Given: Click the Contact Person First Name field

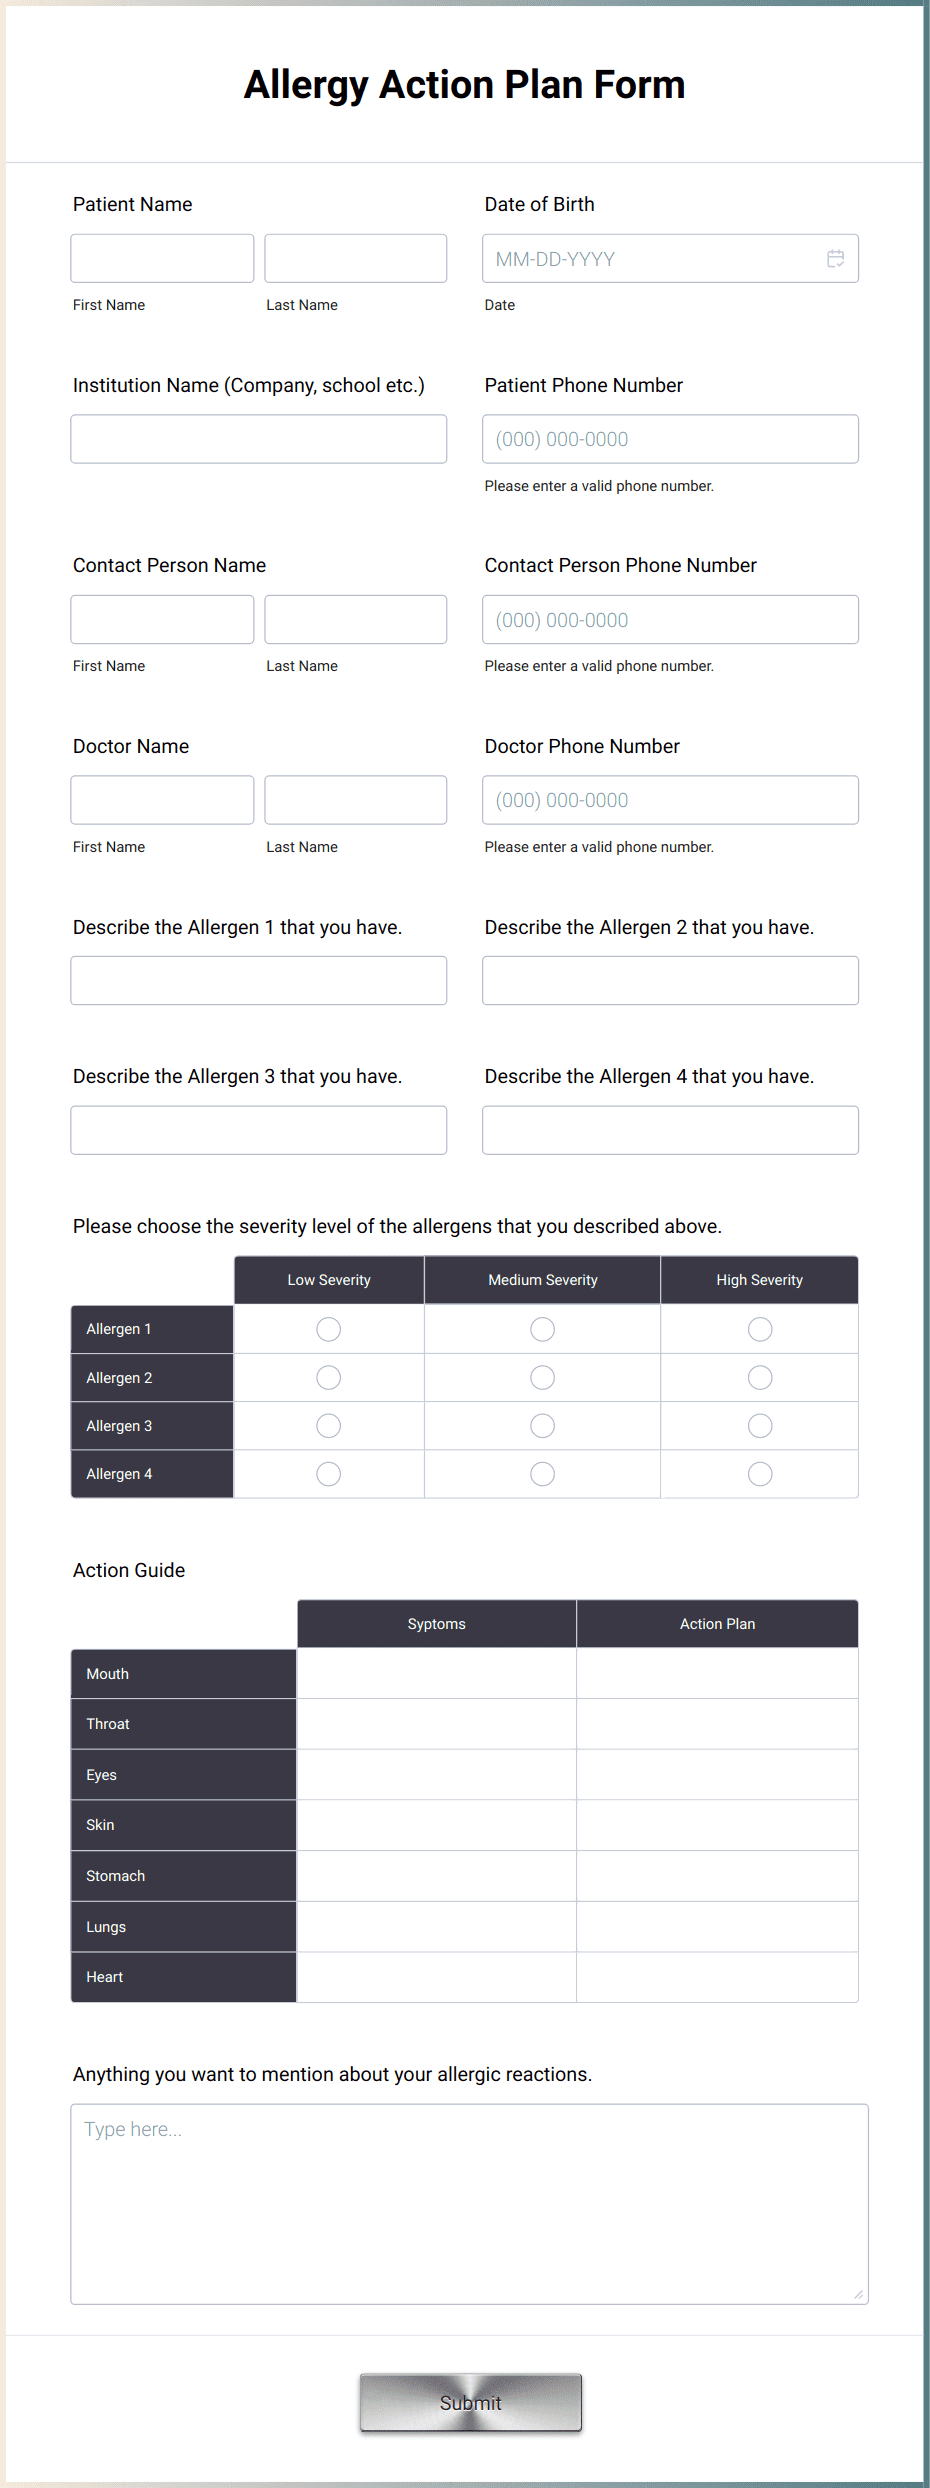Looking at the screenshot, I should (x=161, y=619).
